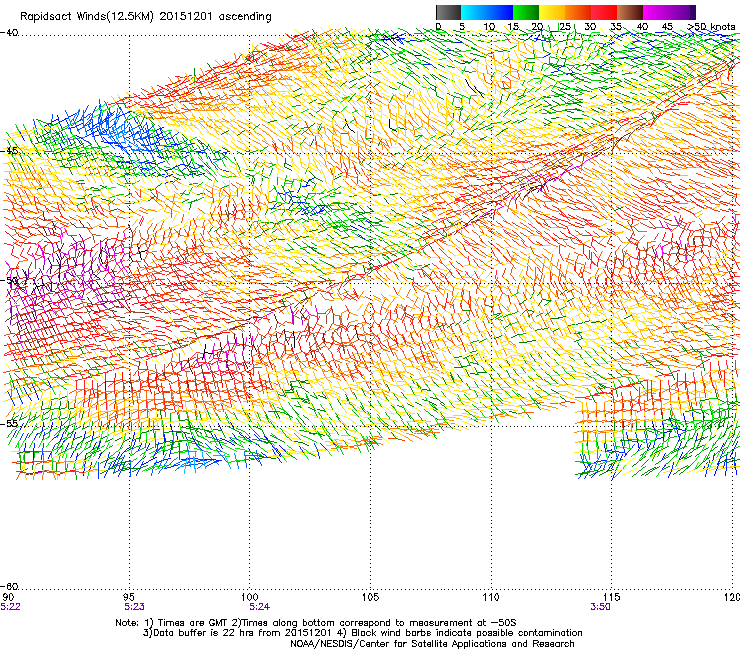Image resolution: width=740 pixels, height=650 pixels.
Task: Click the '-45' latitude axis label
Action: (9, 151)
